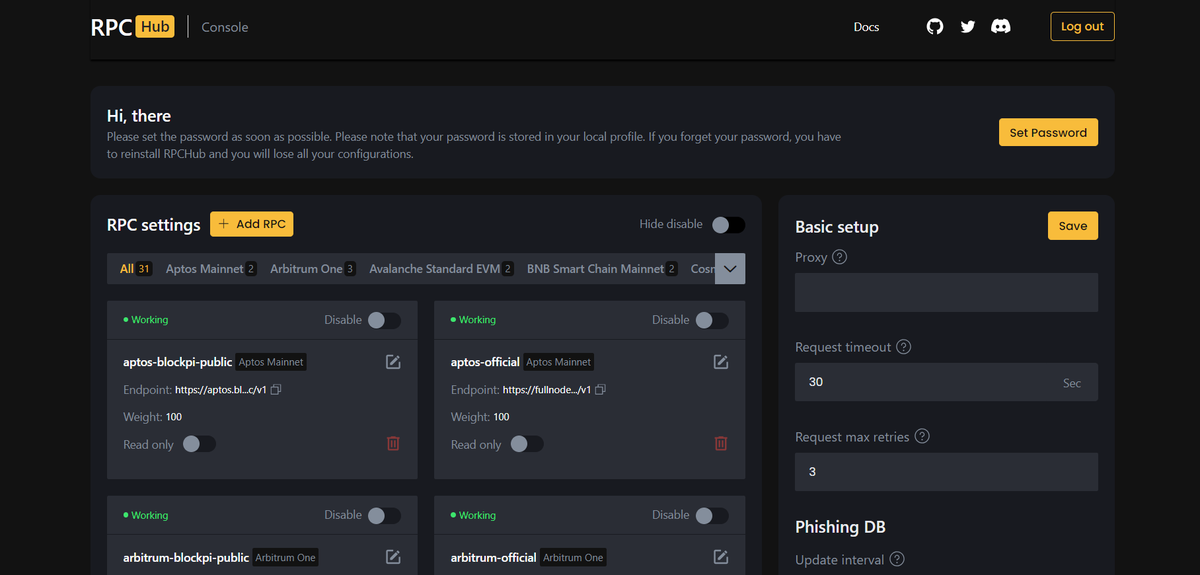Click the RPC Hub logo

click(x=132, y=27)
